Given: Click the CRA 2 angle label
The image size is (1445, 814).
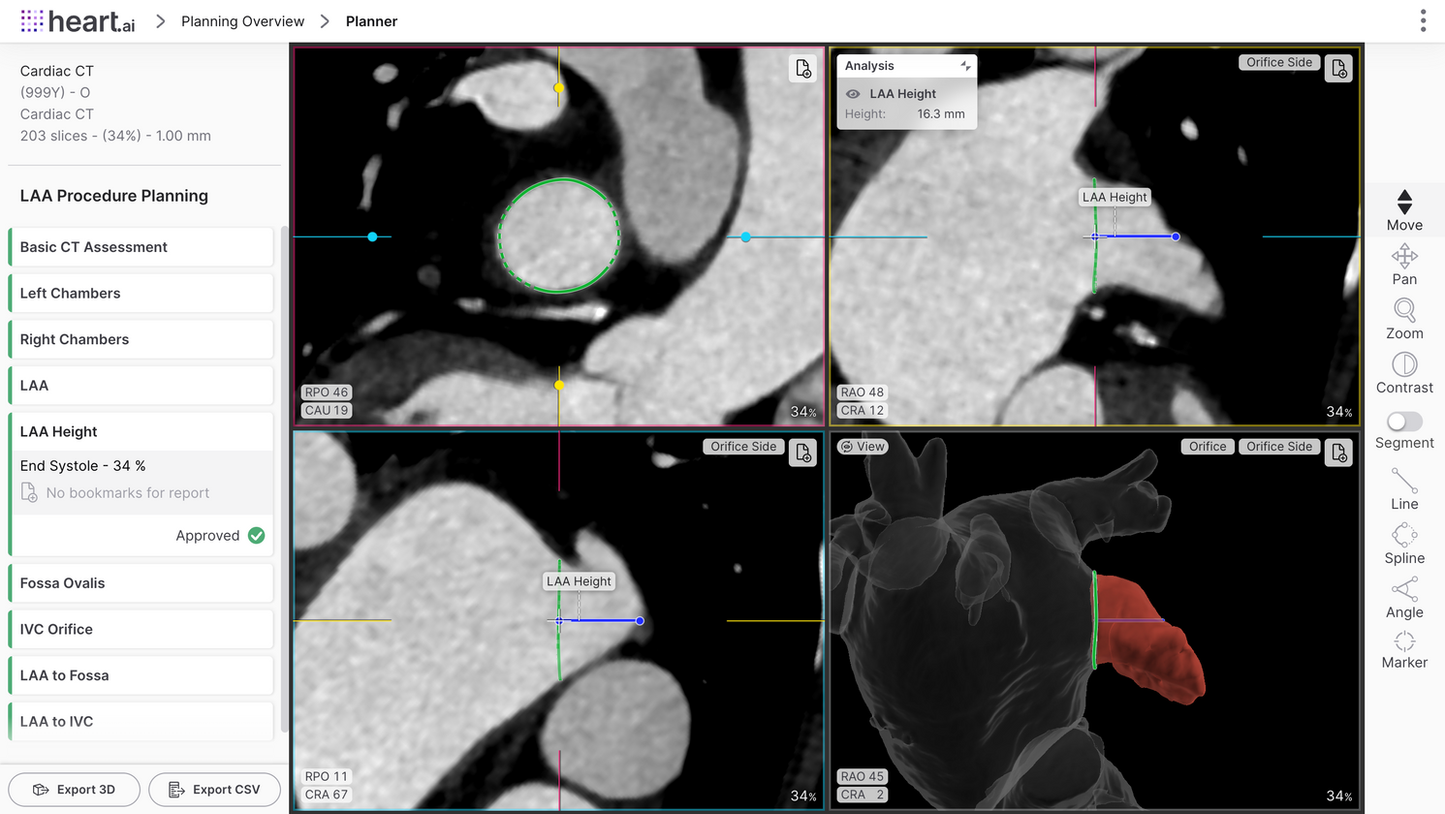Looking at the screenshot, I should pos(862,795).
